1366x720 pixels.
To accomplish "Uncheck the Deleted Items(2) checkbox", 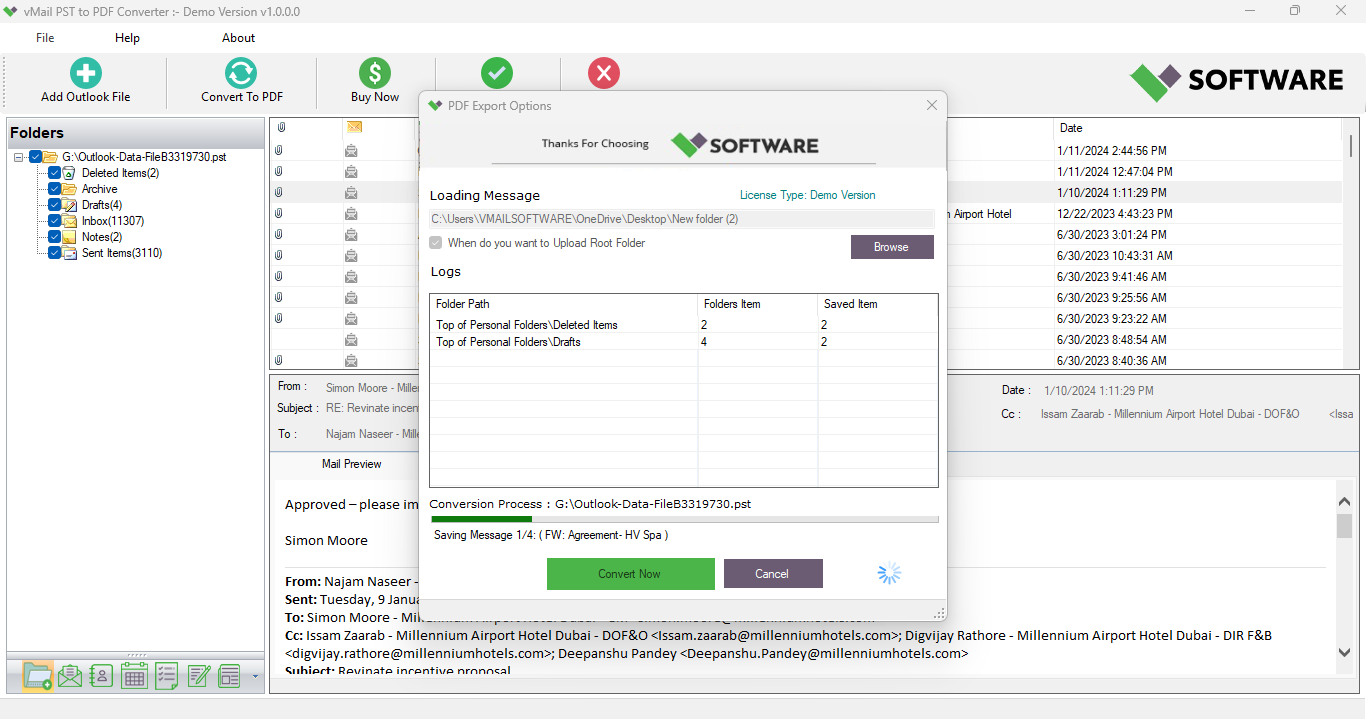I will 54,172.
